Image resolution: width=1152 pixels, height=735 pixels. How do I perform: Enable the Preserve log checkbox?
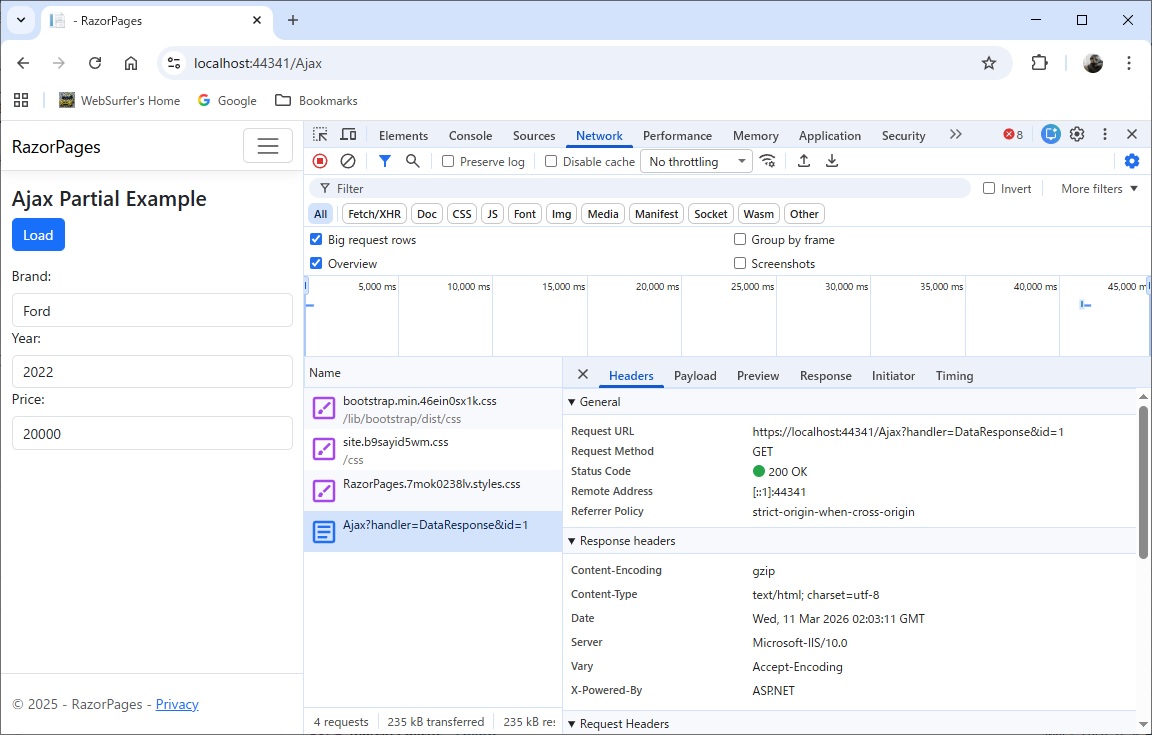point(448,162)
